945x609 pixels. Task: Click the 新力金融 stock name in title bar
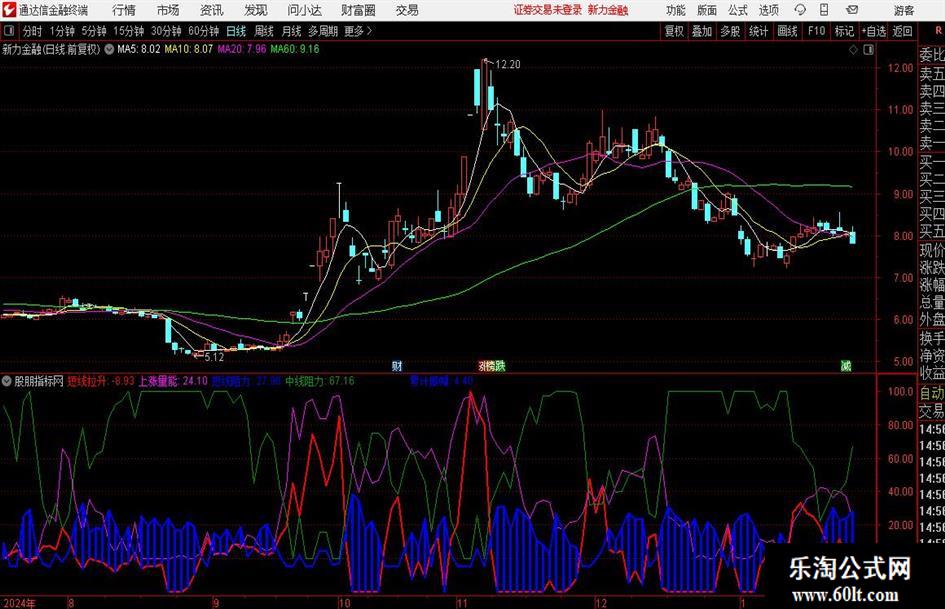tap(608, 10)
